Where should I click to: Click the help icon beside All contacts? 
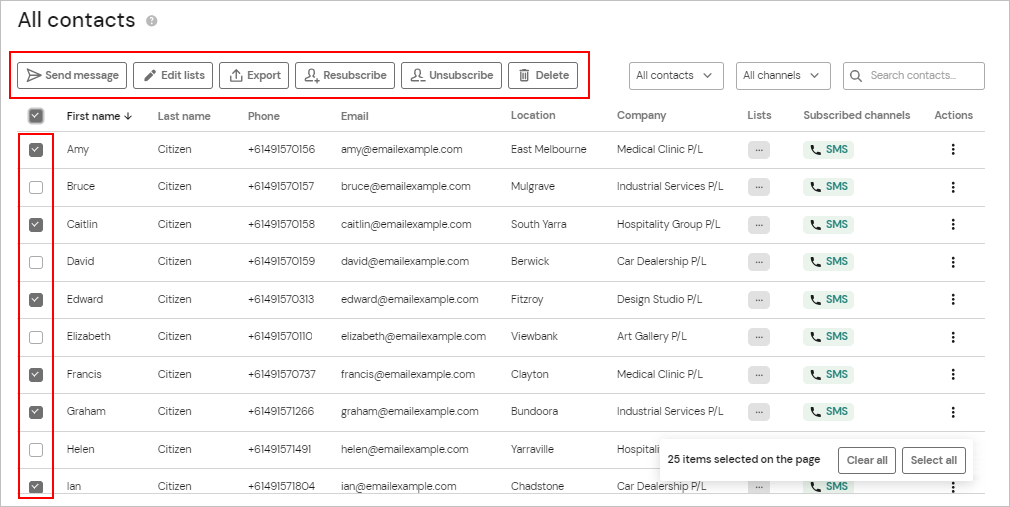tap(151, 21)
